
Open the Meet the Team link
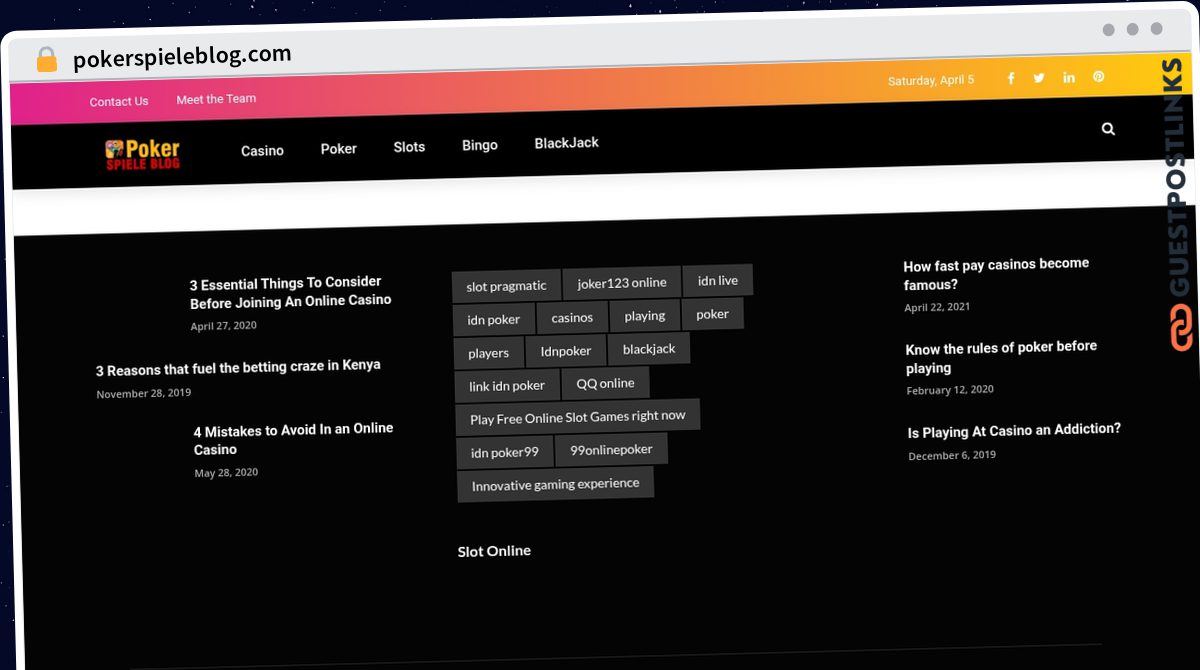point(216,99)
